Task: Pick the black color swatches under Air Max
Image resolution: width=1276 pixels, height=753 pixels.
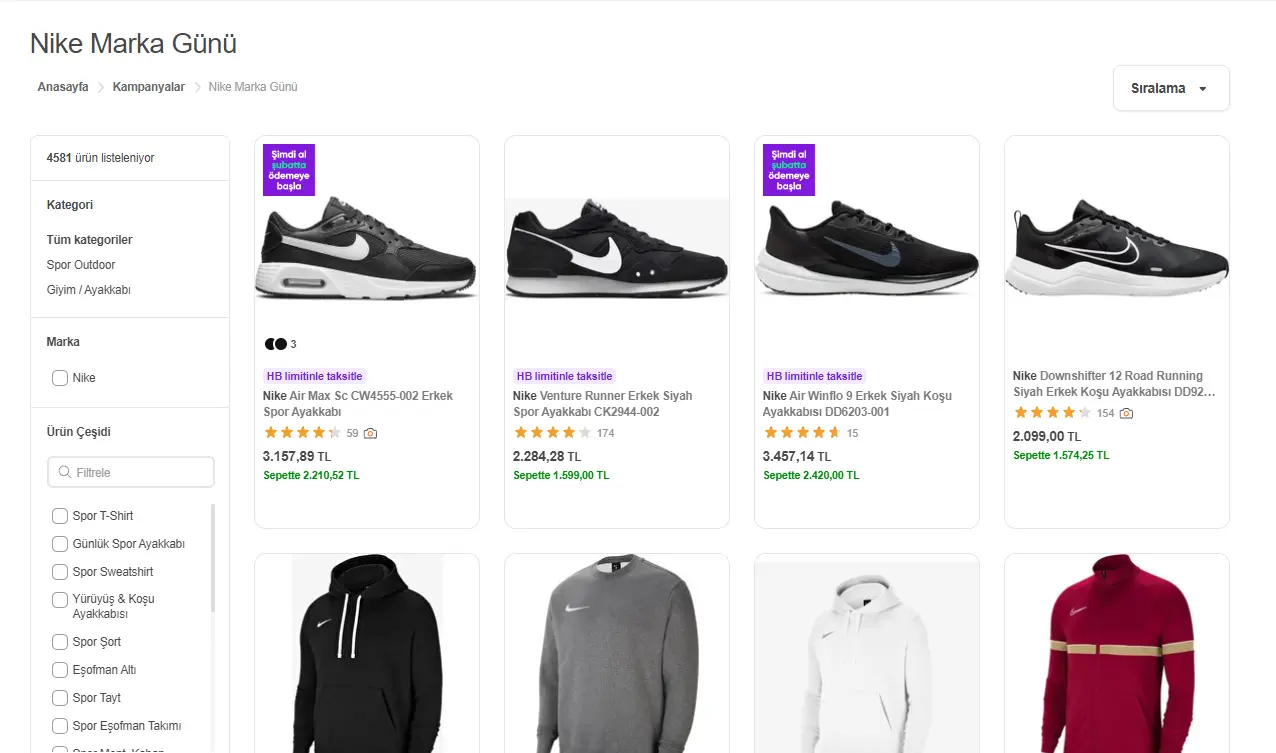Action: pos(276,344)
